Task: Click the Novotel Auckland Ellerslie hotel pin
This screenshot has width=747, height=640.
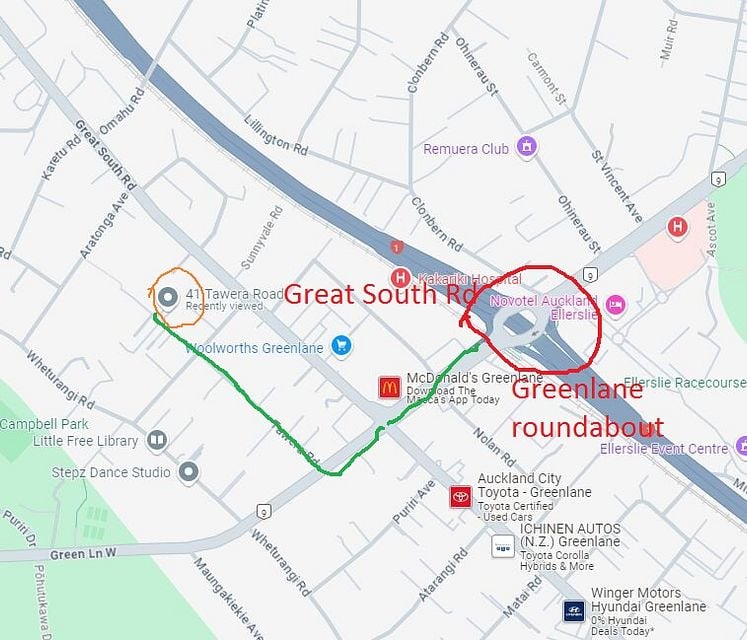Action: 616,305
